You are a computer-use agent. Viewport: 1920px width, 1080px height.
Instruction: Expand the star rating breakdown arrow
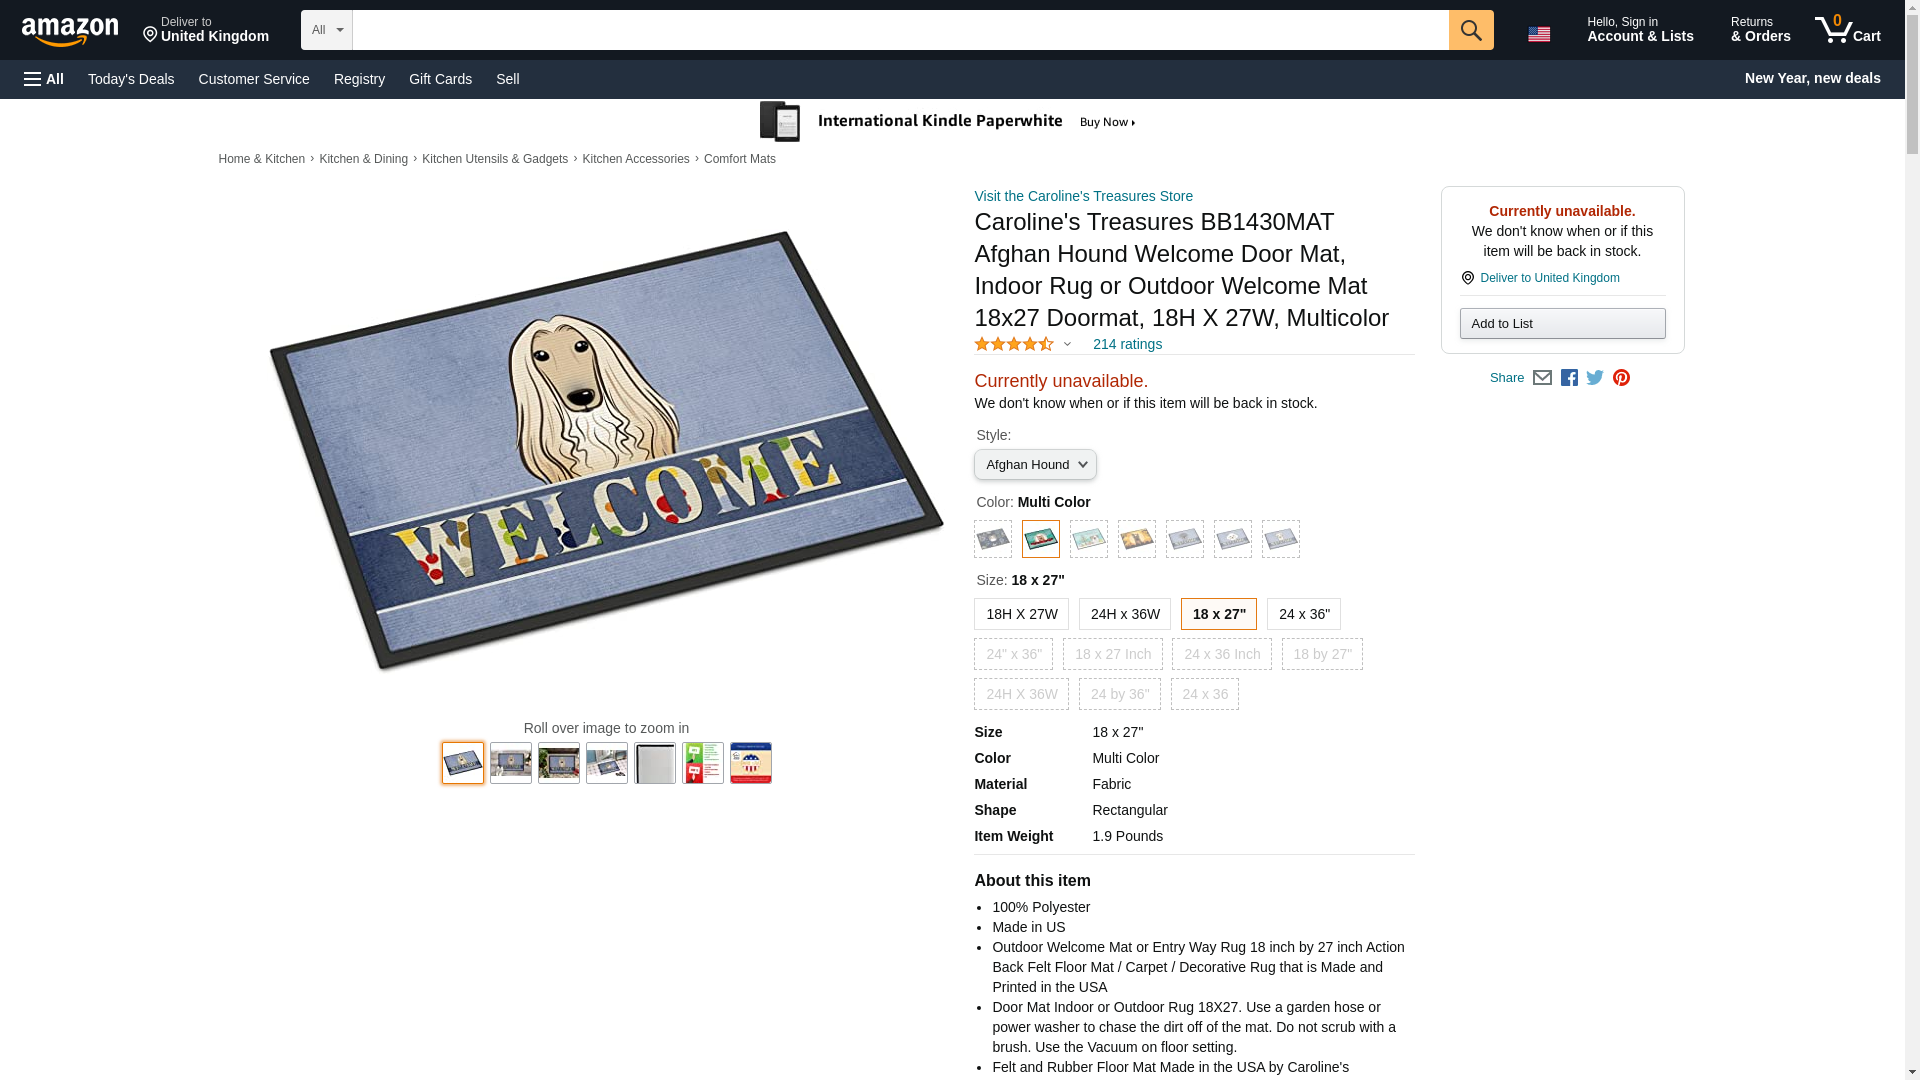(1066, 345)
